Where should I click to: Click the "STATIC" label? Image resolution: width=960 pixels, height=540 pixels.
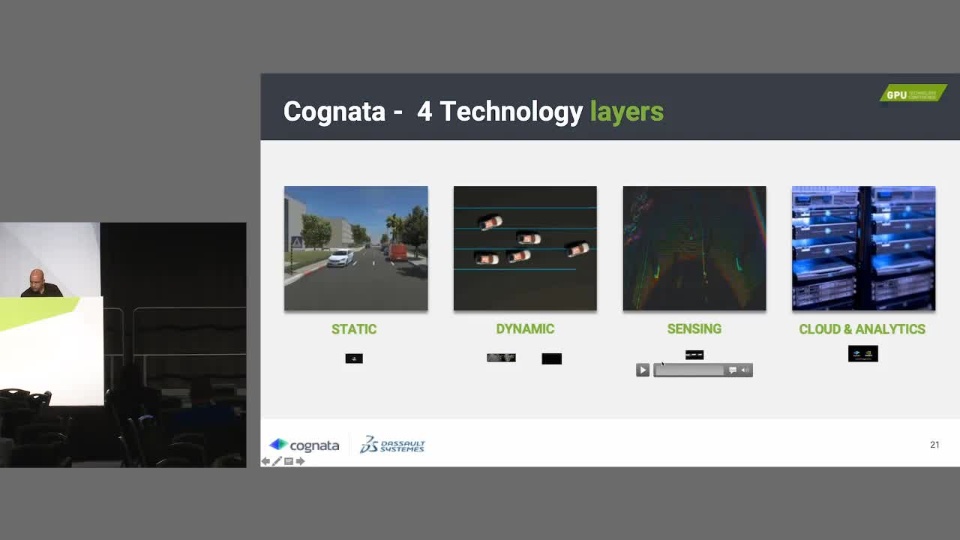click(354, 329)
